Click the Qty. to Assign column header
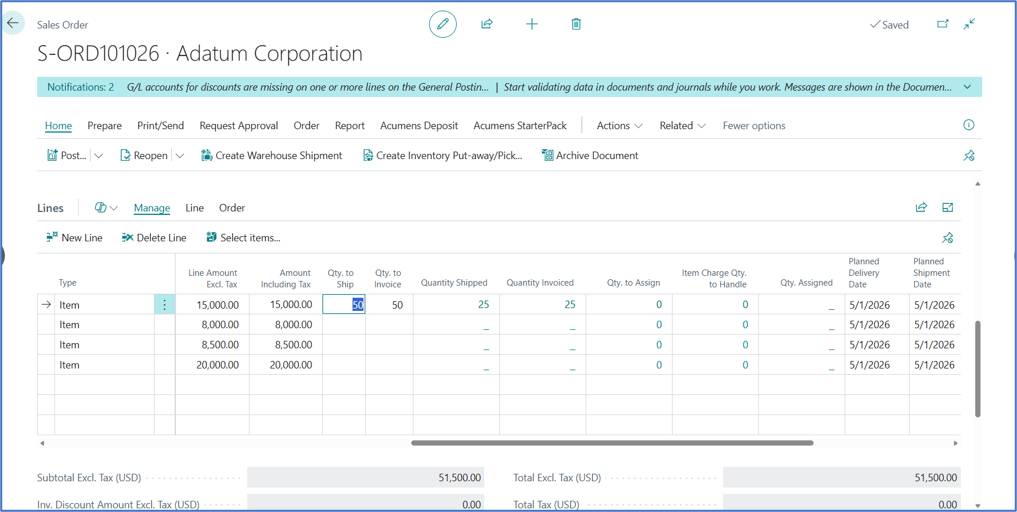The image size is (1017, 512). (x=633, y=283)
